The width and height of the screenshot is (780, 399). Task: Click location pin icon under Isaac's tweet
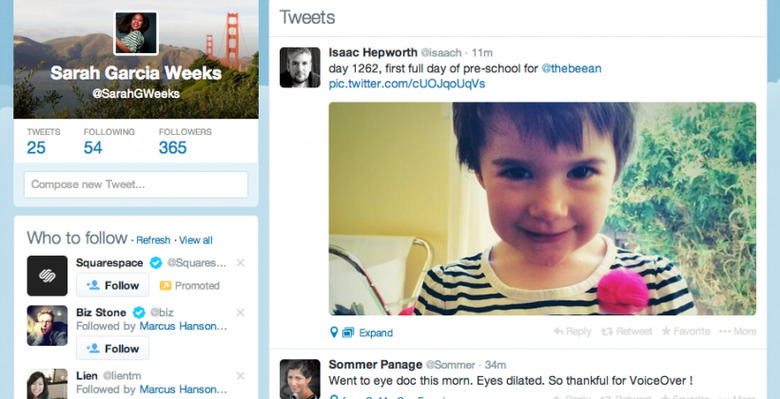pos(334,332)
